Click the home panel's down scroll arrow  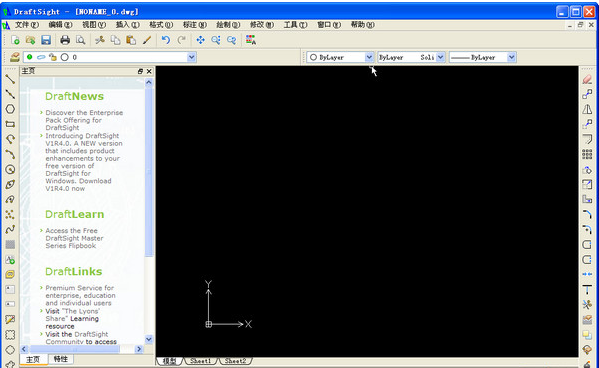pyautogui.click(x=149, y=339)
